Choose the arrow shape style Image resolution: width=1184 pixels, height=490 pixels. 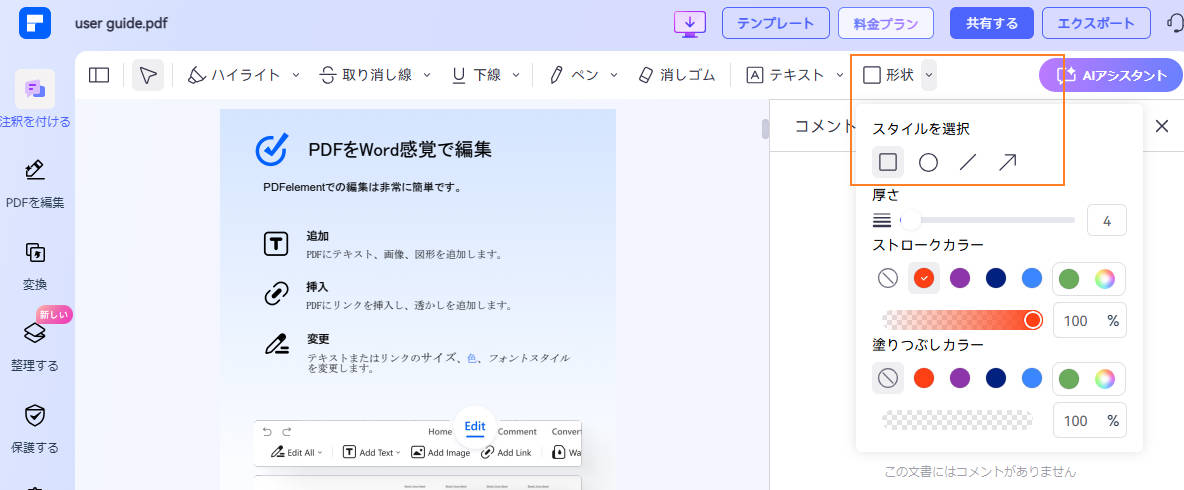1007,162
